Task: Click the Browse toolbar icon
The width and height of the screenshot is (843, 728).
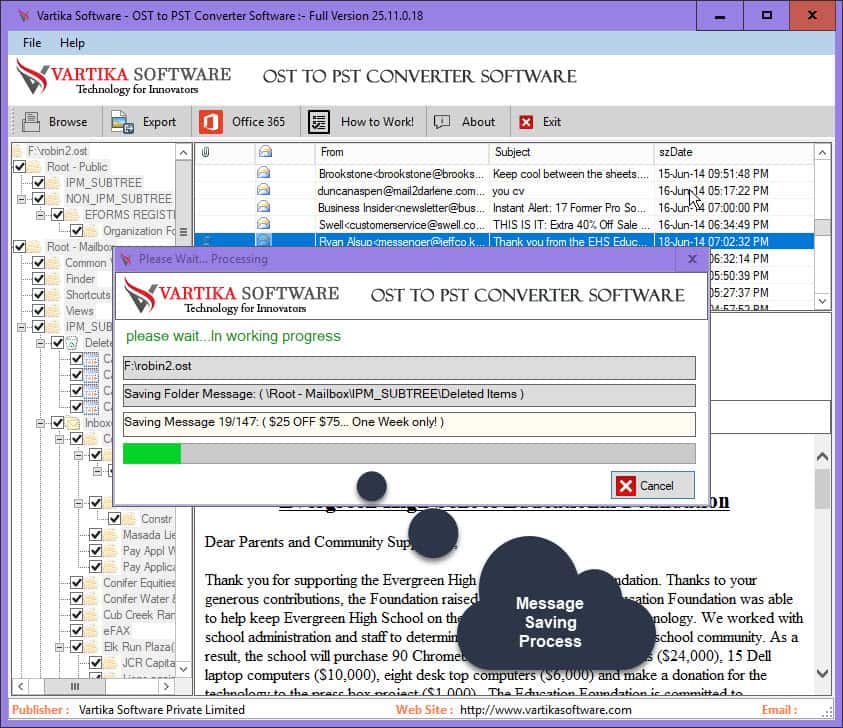Action: coord(31,122)
